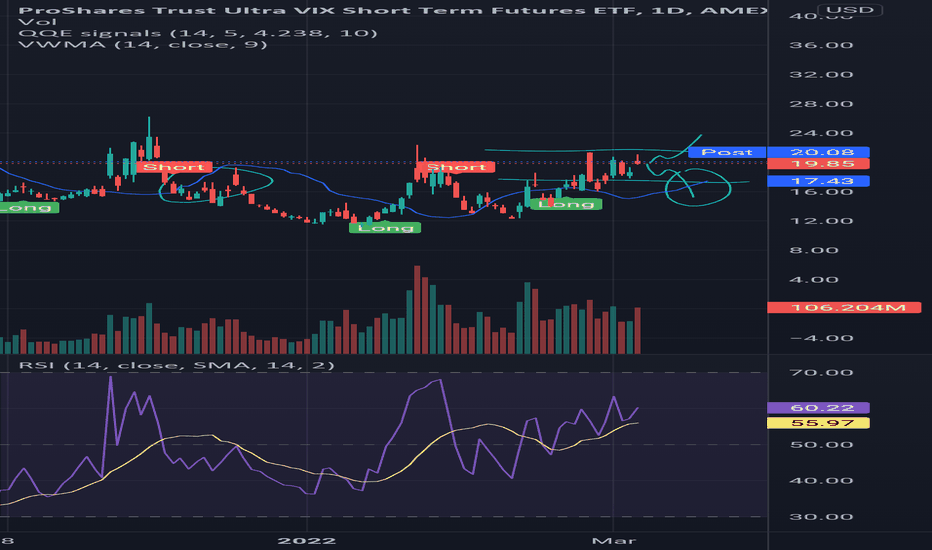Click the 12.00 price axis label
Image resolution: width=932 pixels, height=550 pixels.
pyautogui.click(x=821, y=221)
